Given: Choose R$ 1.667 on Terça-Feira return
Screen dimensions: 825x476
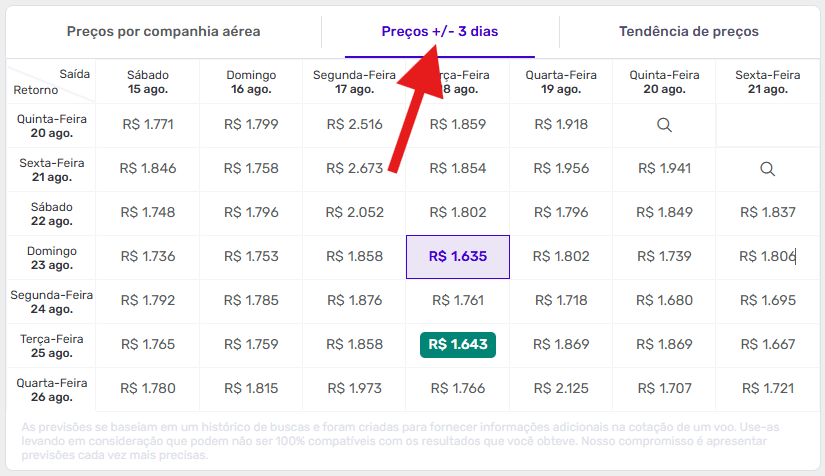Looking at the screenshot, I should (x=767, y=345).
